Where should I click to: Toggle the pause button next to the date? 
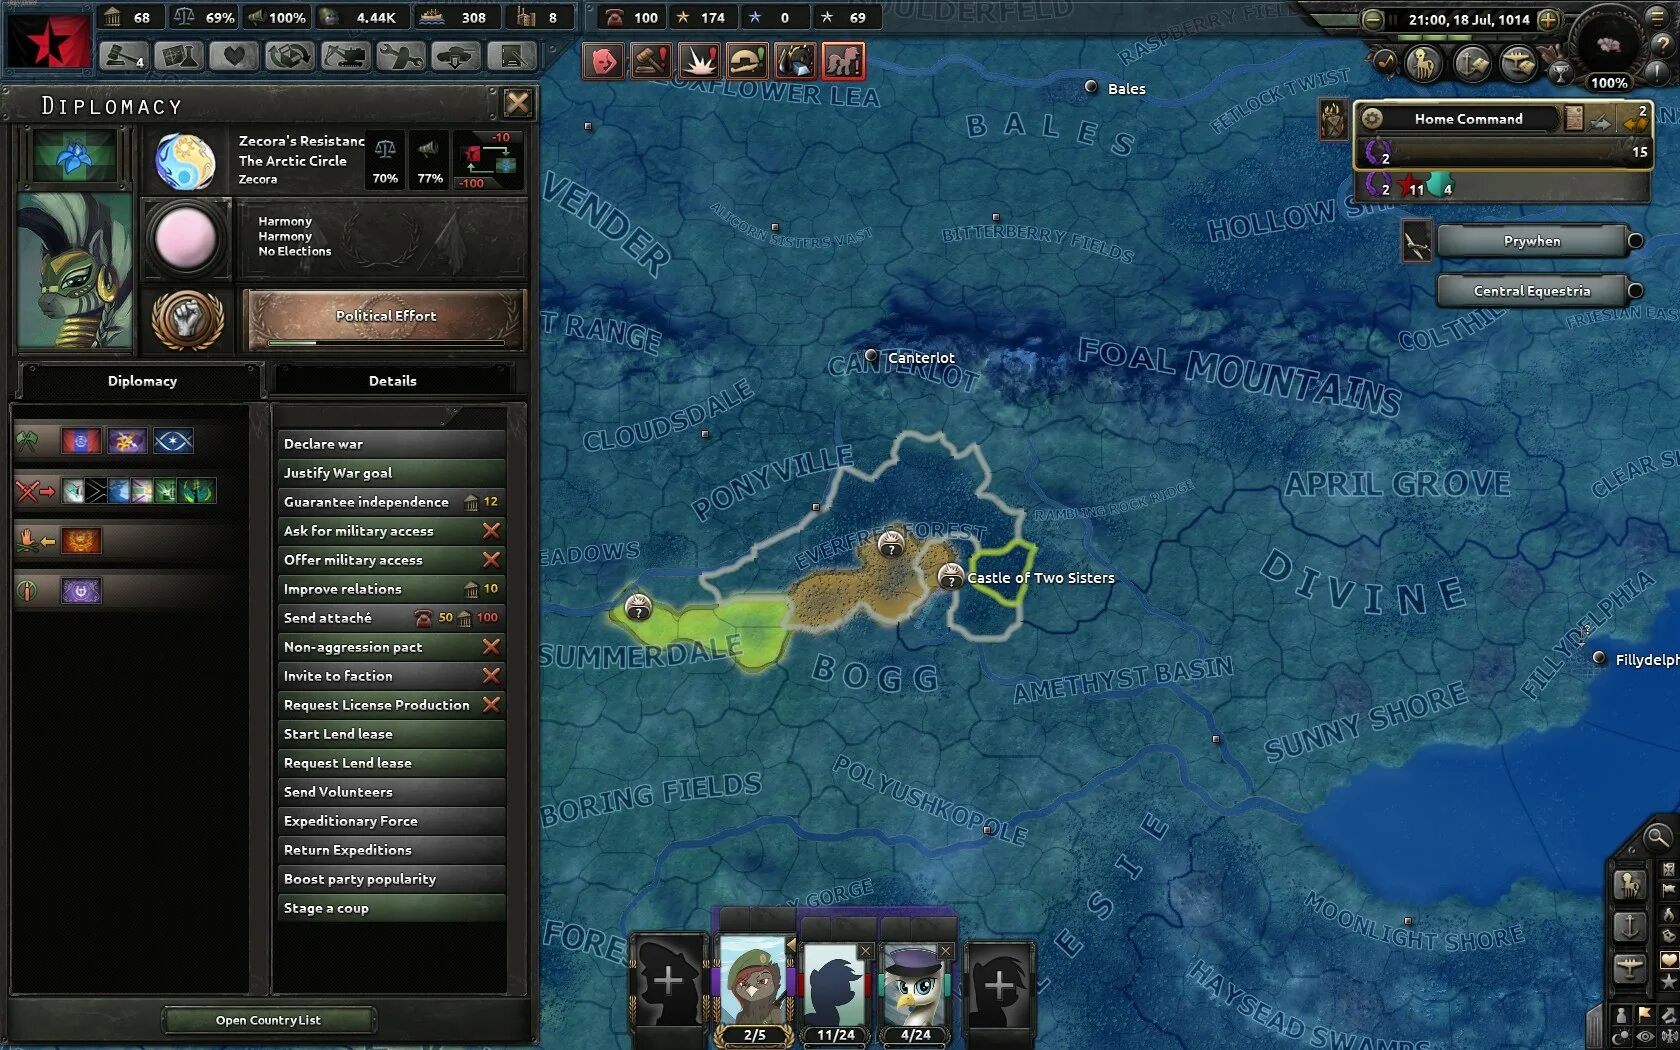pyautogui.click(x=1393, y=19)
